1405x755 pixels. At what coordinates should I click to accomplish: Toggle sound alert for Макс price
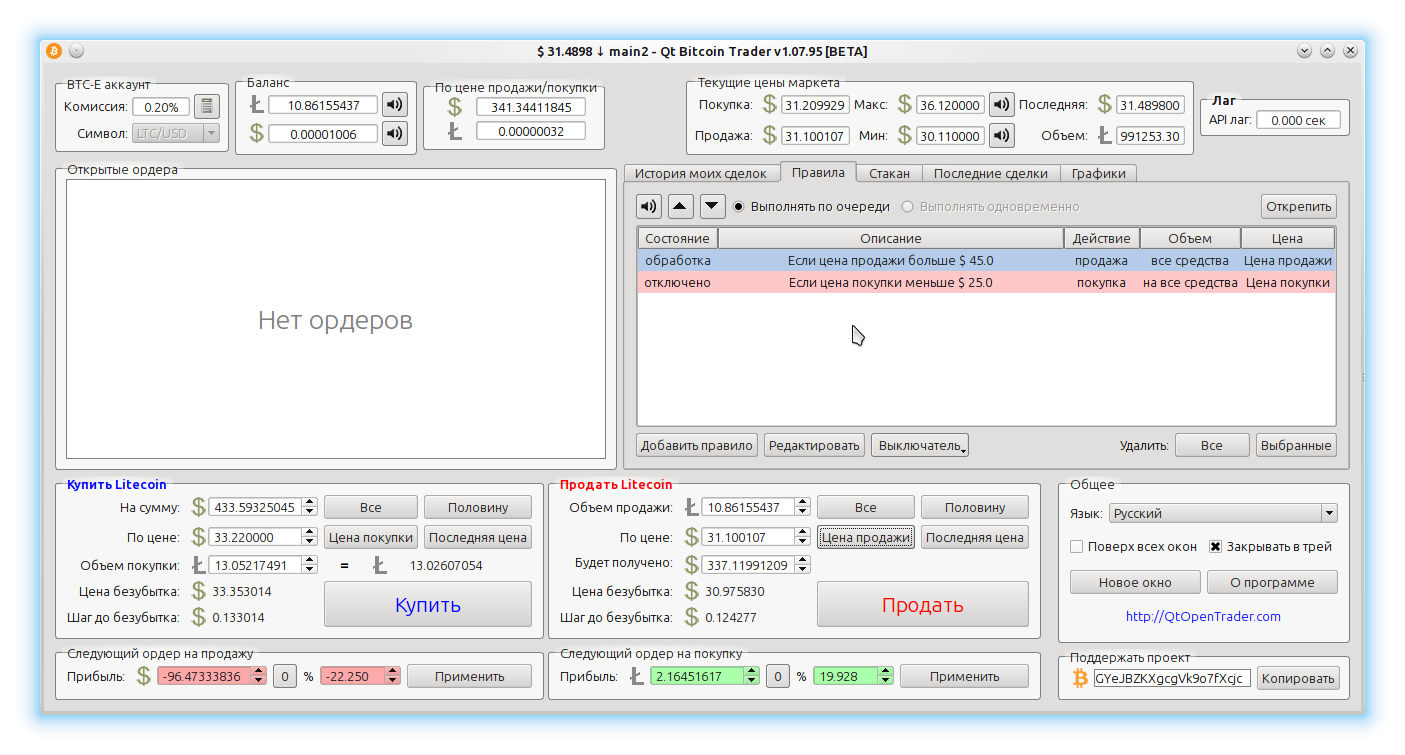pyautogui.click(x=1002, y=105)
